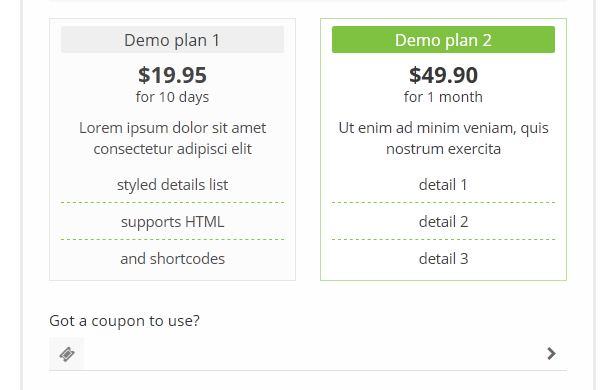Click 'supports HTML' detail row
Image resolution: width=616 pixels, height=390 pixels.
(172, 222)
